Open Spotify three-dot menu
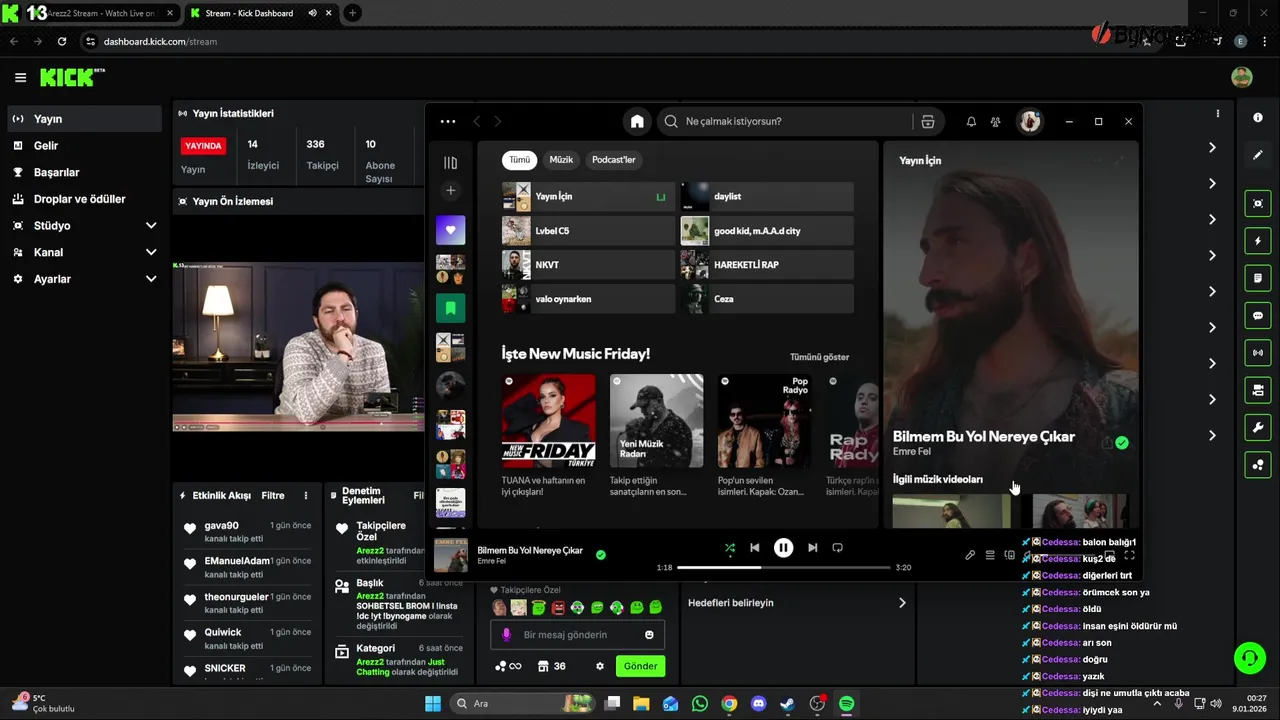 point(448,121)
